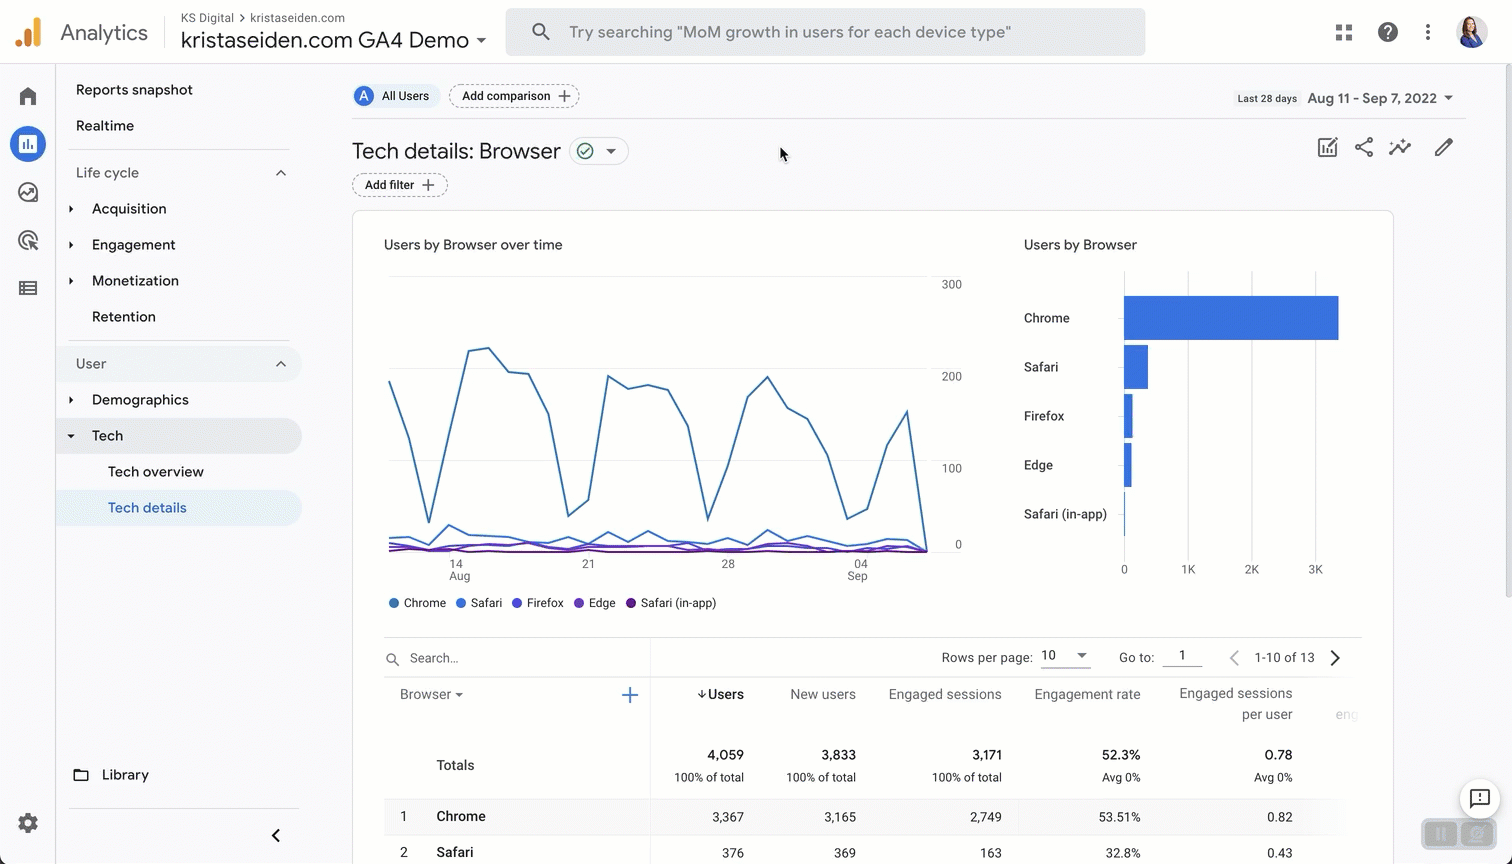Screen dimensions: 1512x864
Task: Open Reports snapshot
Action: [x=134, y=90]
